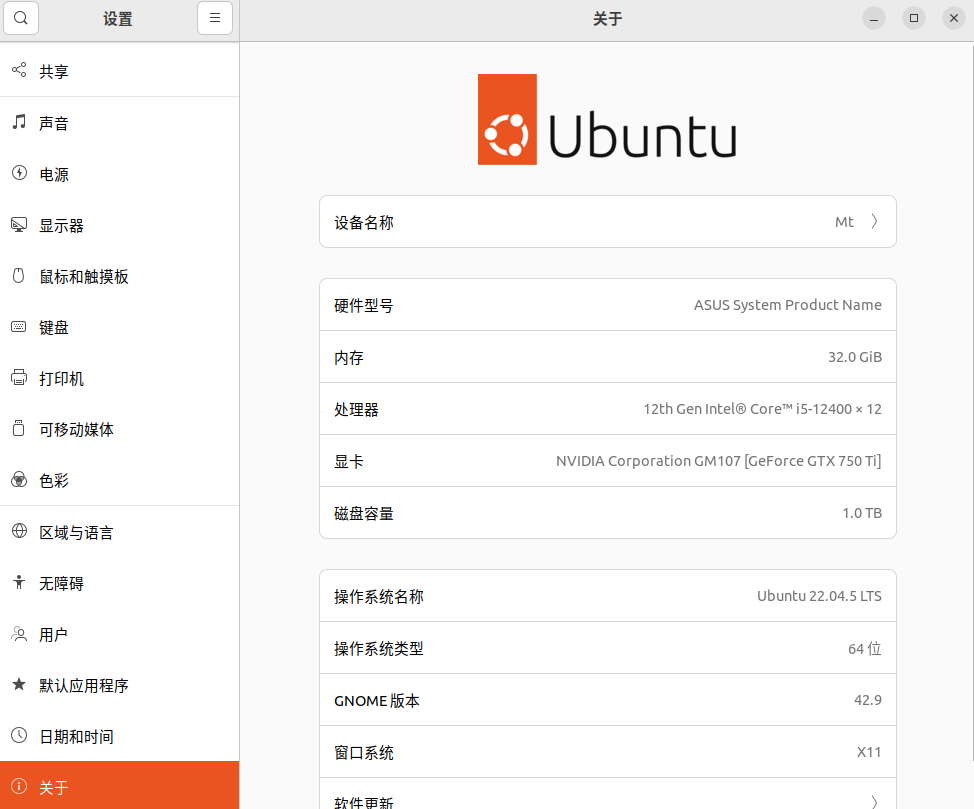Click the 显示器 (Displays) sidebar icon
Viewport: 974px width, 809px height.
tap(20, 225)
